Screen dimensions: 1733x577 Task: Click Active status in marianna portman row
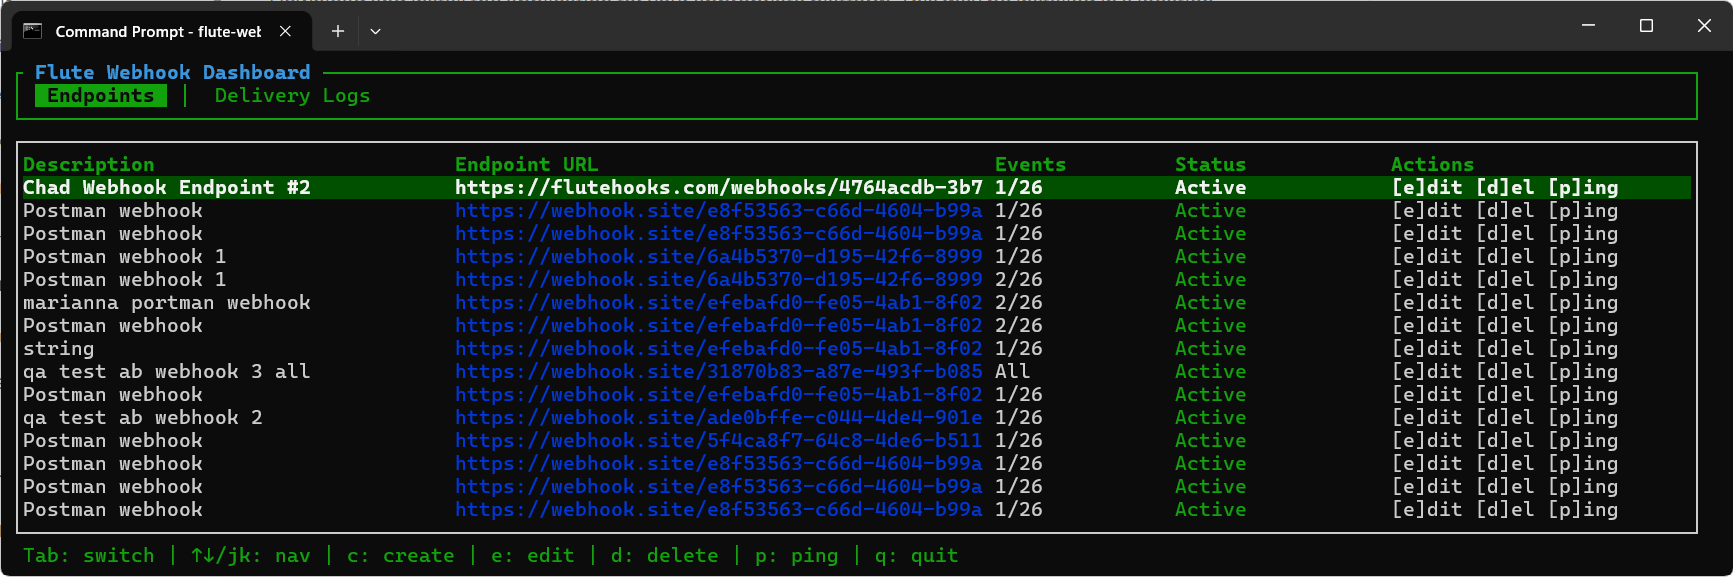[x=1210, y=303]
